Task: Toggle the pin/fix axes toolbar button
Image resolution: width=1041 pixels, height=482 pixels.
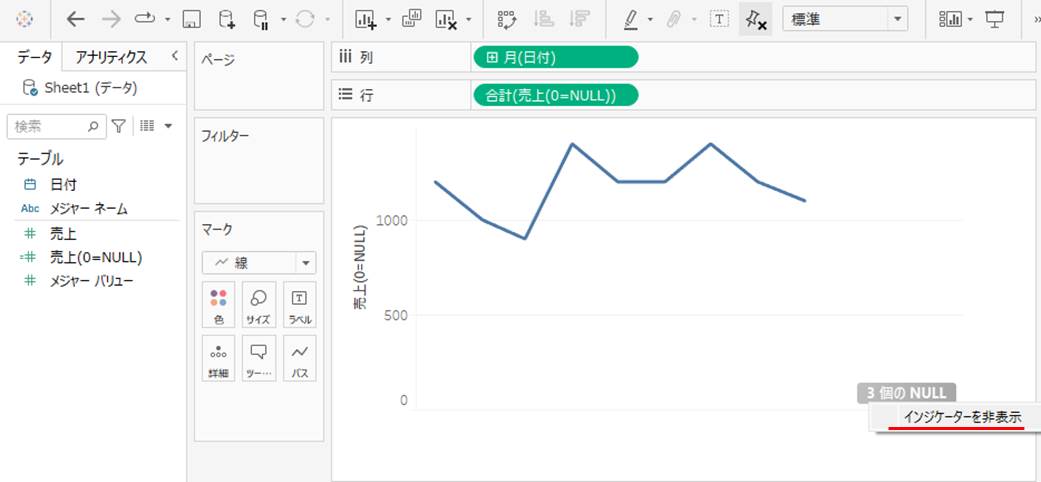Action: [755, 19]
